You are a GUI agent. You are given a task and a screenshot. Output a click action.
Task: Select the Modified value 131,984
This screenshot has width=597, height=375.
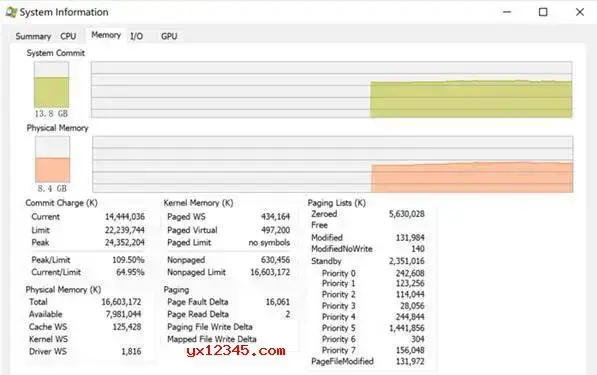410,238
